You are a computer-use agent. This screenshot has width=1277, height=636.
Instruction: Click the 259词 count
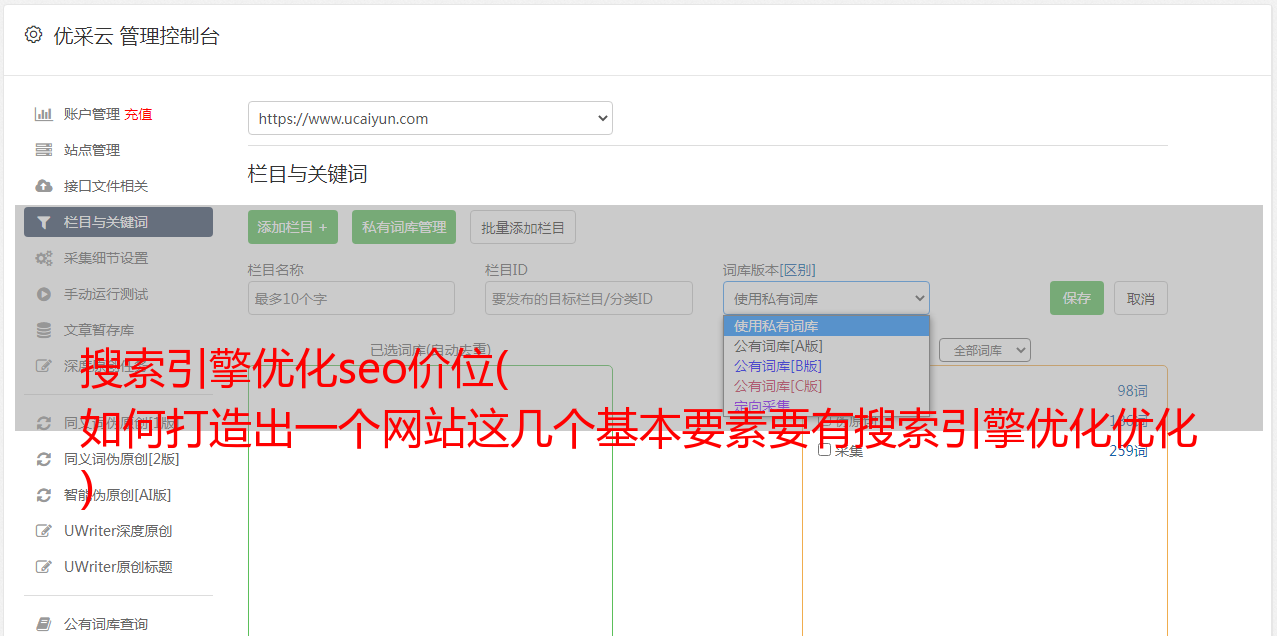pos(1128,451)
